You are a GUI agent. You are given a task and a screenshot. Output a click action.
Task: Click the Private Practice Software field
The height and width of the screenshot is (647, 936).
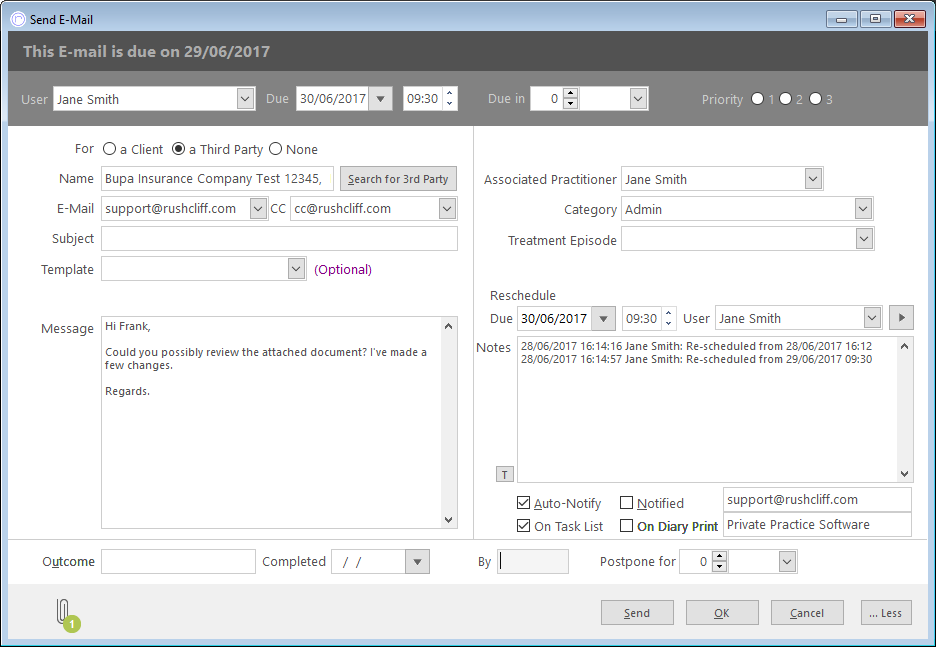817,525
